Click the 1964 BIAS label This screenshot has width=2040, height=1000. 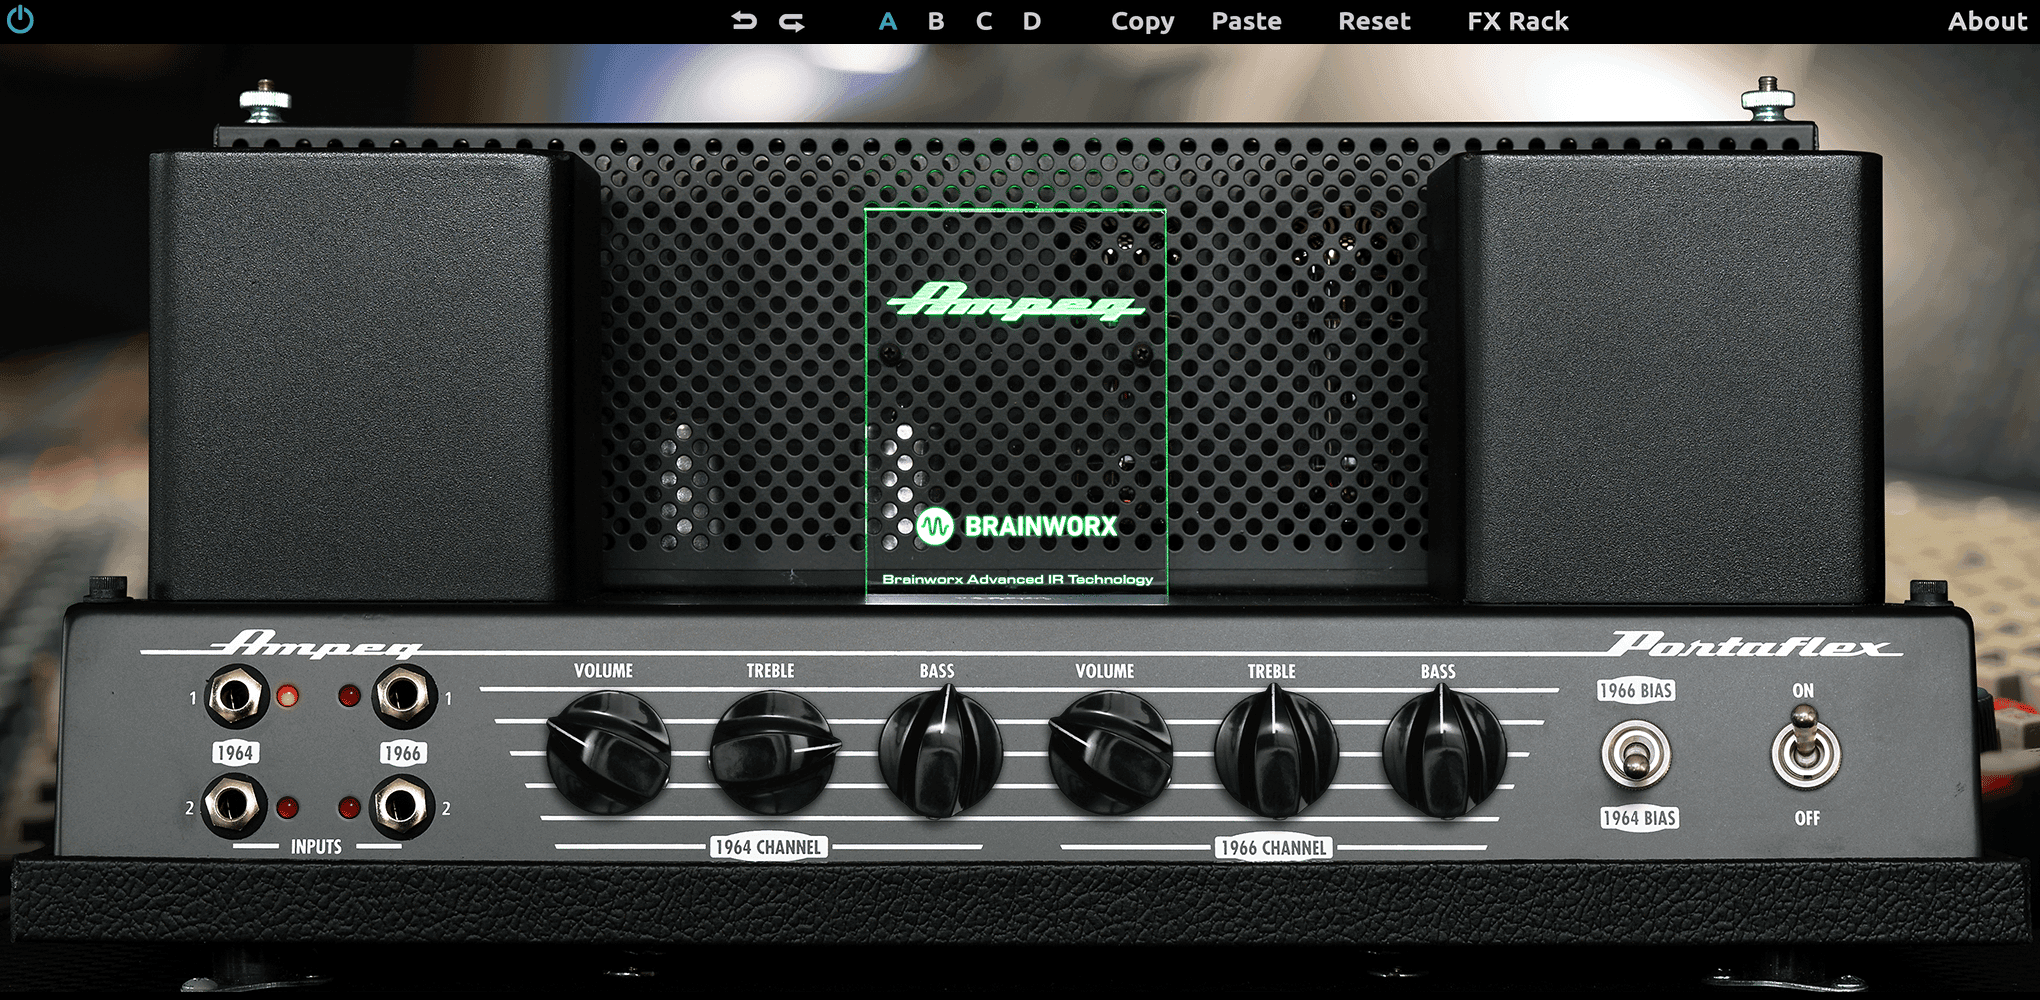coord(1639,818)
